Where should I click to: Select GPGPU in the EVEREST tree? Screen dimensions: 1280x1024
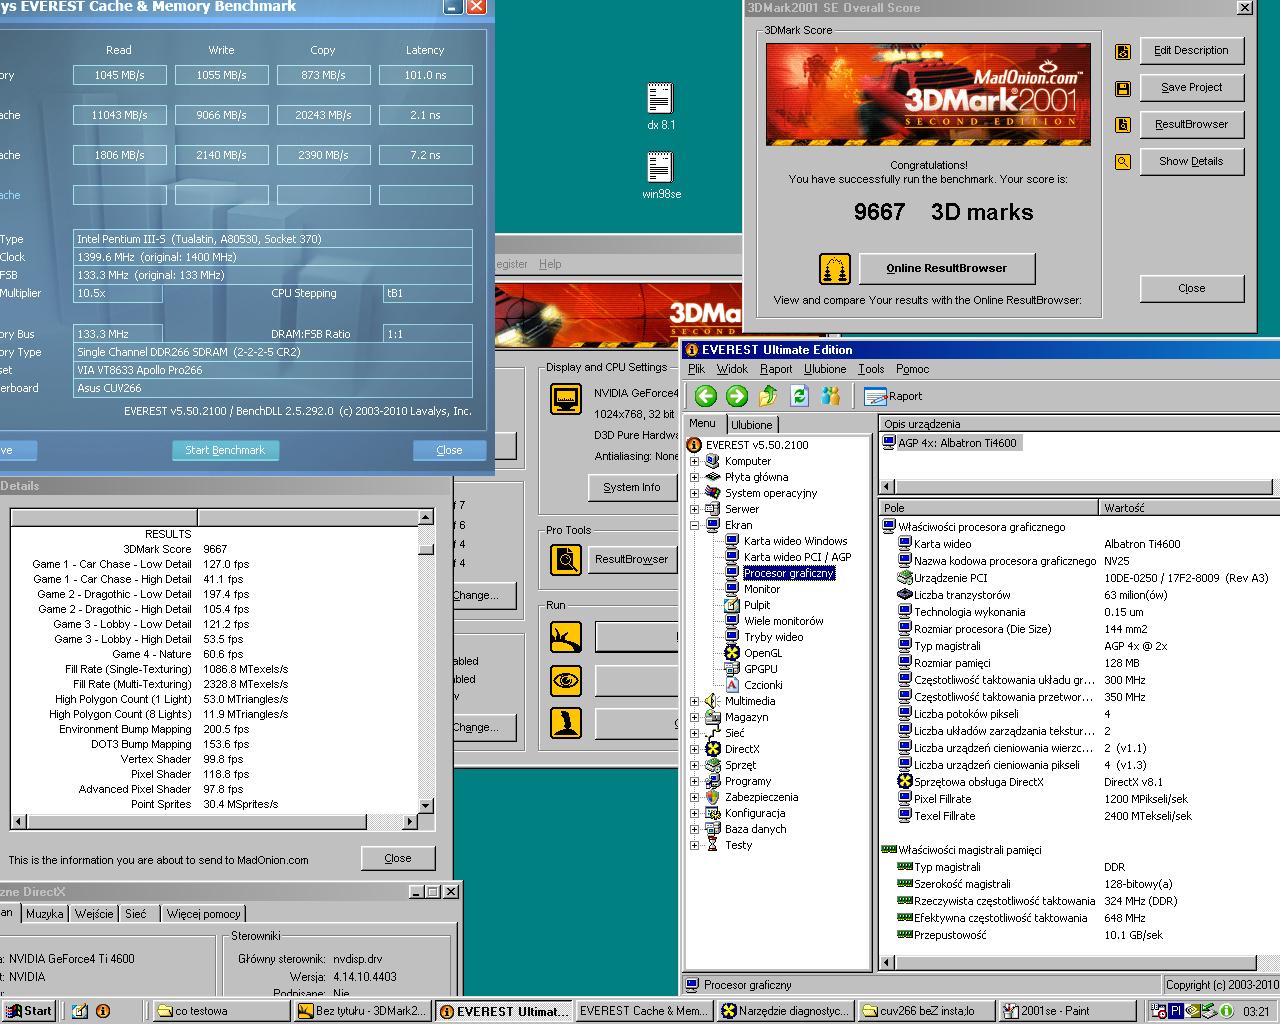point(760,669)
